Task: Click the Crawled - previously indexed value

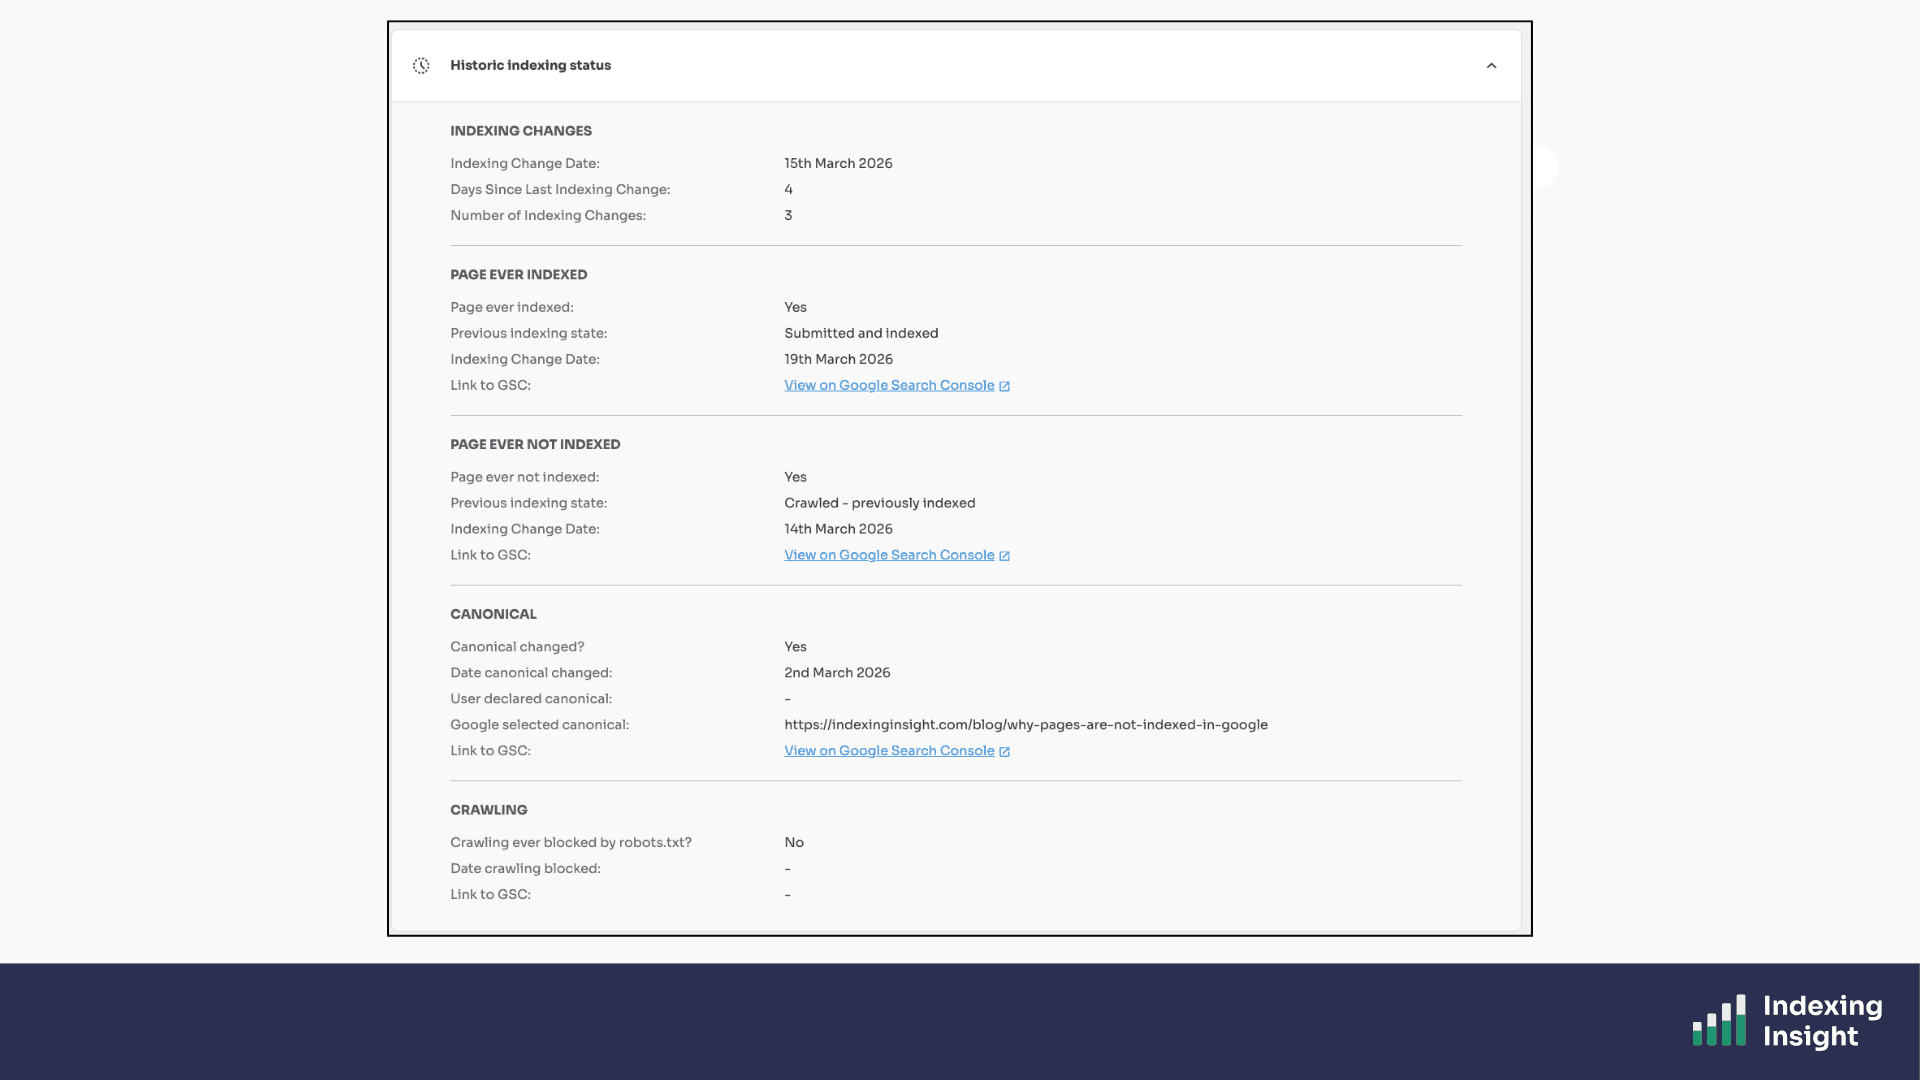Action: [879, 503]
